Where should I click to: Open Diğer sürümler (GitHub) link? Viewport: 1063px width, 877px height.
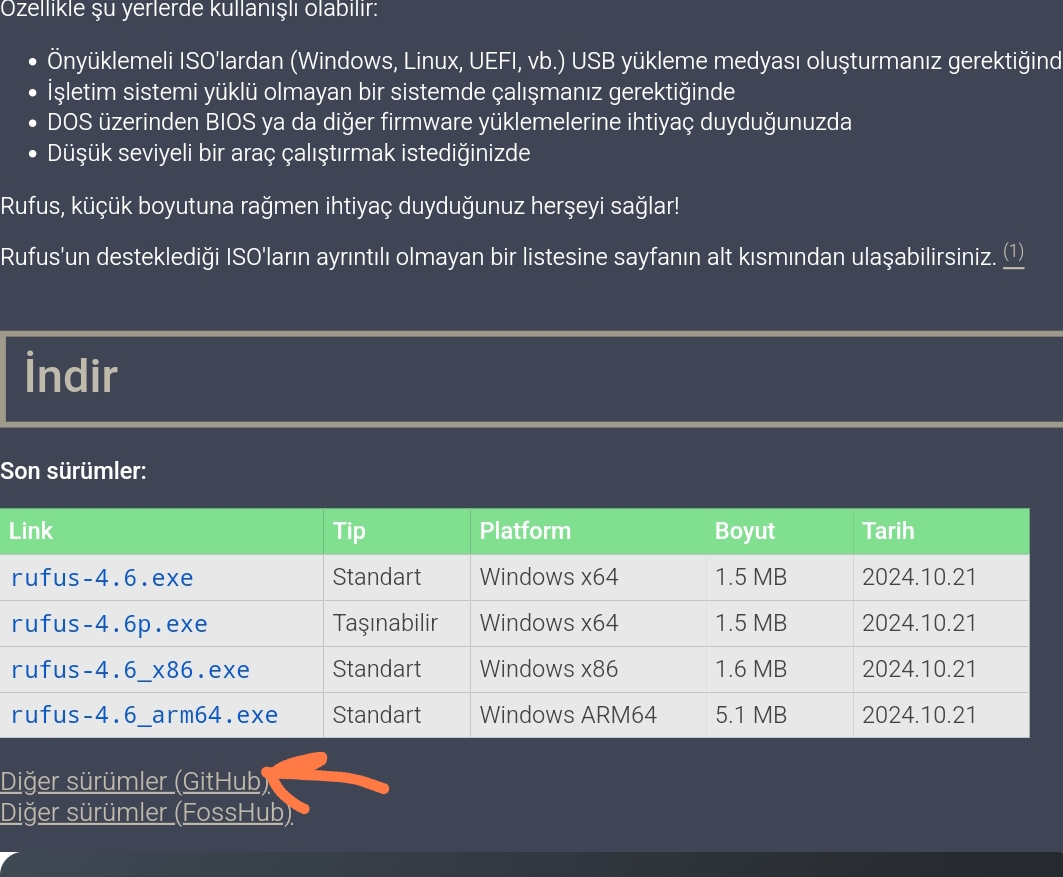click(134, 781)
